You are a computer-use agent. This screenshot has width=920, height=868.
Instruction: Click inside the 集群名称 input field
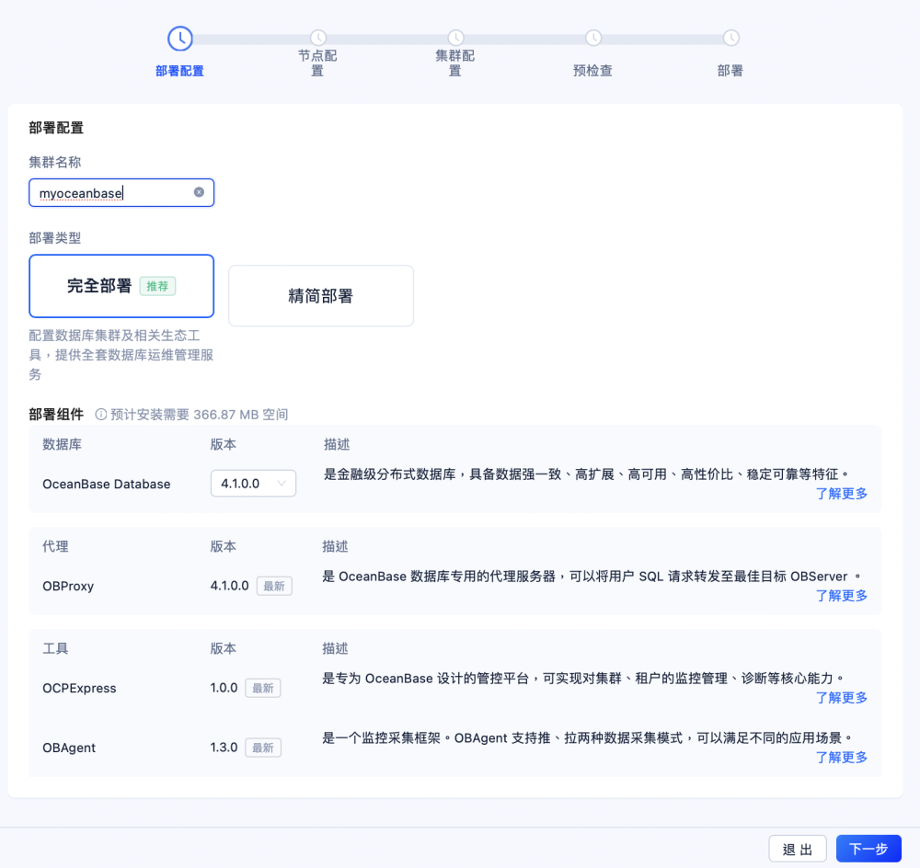(x=110, y=192)
